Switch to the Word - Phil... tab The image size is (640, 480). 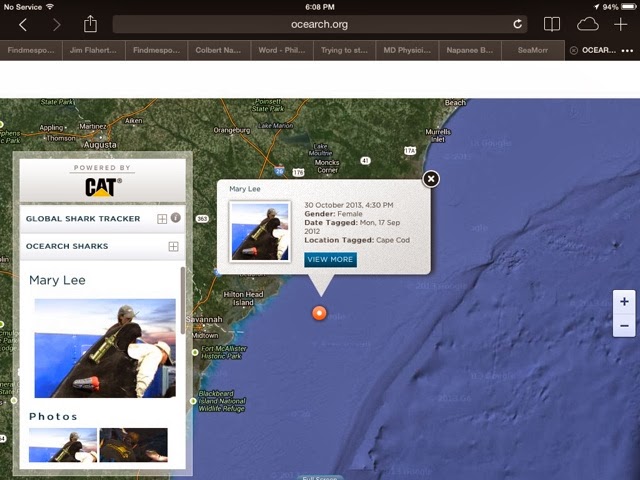click(x=282, y=50)
